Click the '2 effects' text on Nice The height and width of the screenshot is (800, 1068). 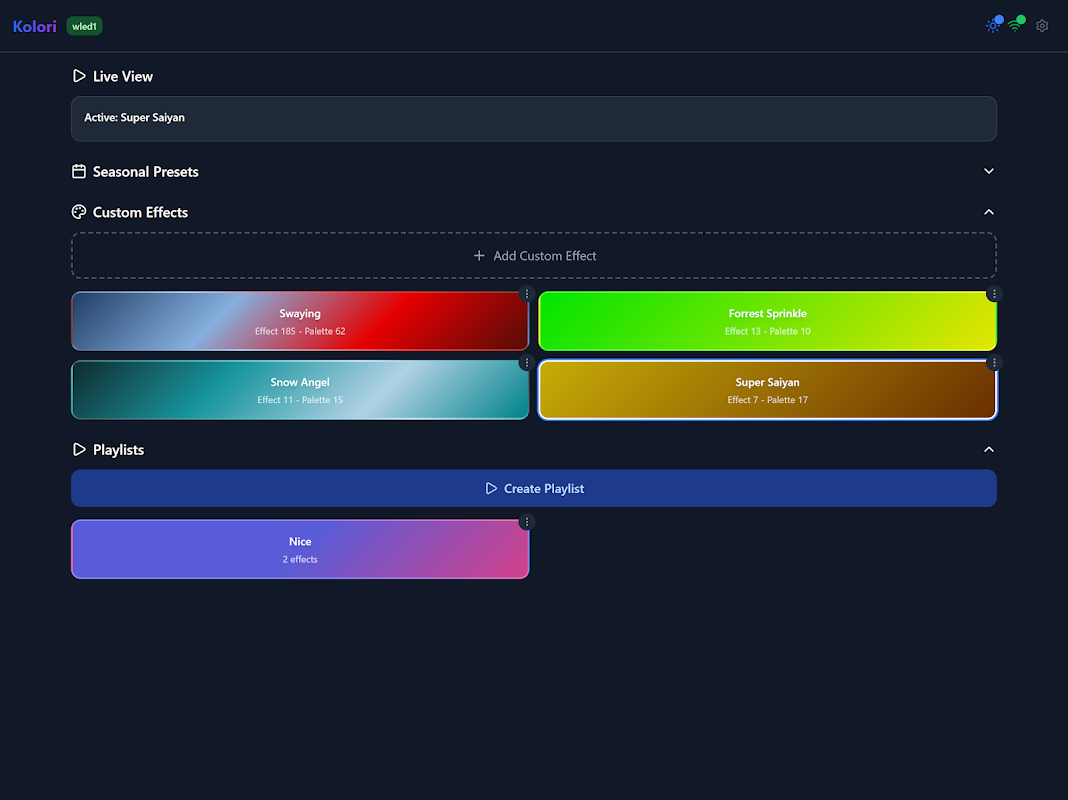[x=300, y=560]
